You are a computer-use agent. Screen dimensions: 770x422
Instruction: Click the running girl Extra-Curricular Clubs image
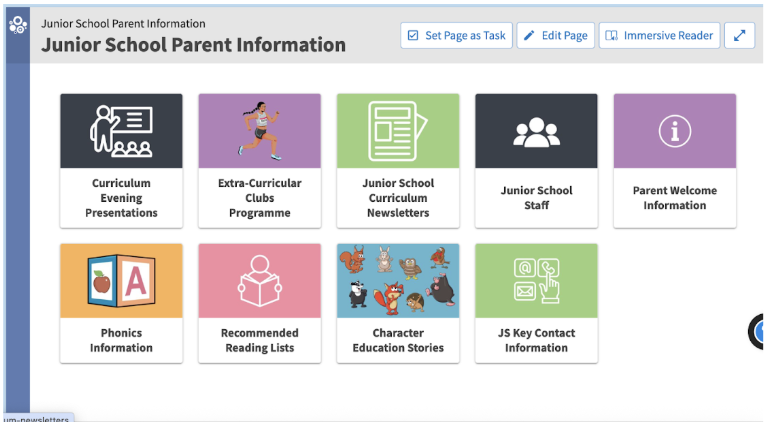[260, 131]
